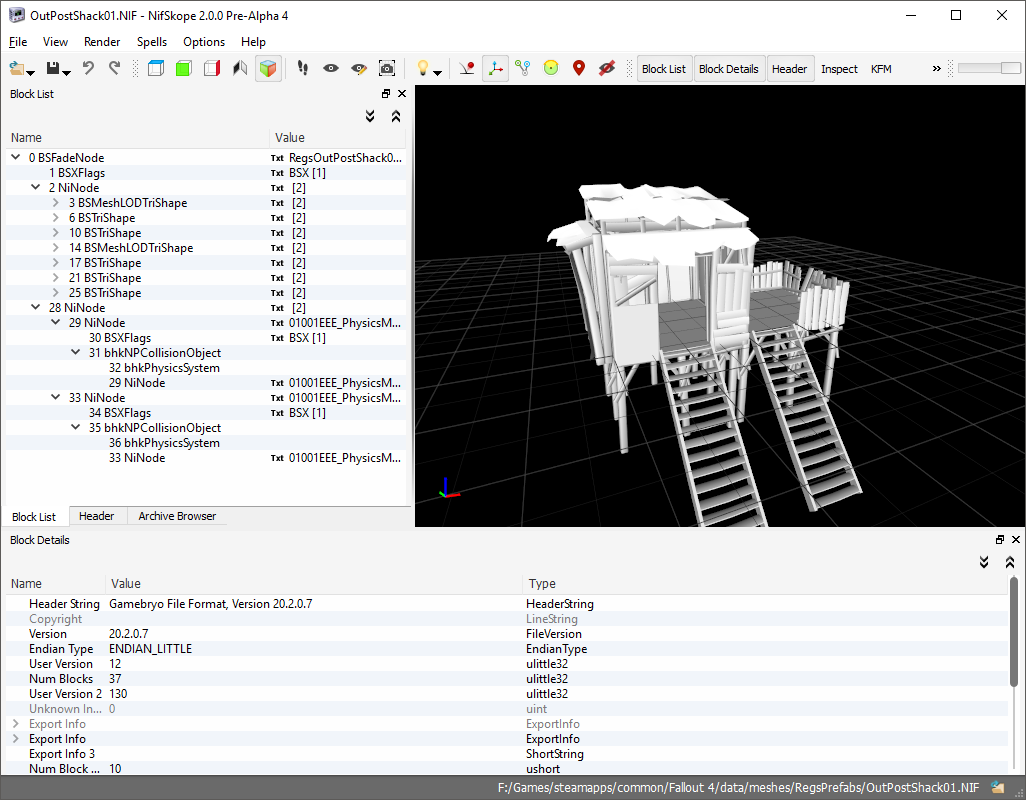Screen dimensions: 1026x800
Task: Collapse all rows in Block Details panel
Action: [x=1010, y=562]
